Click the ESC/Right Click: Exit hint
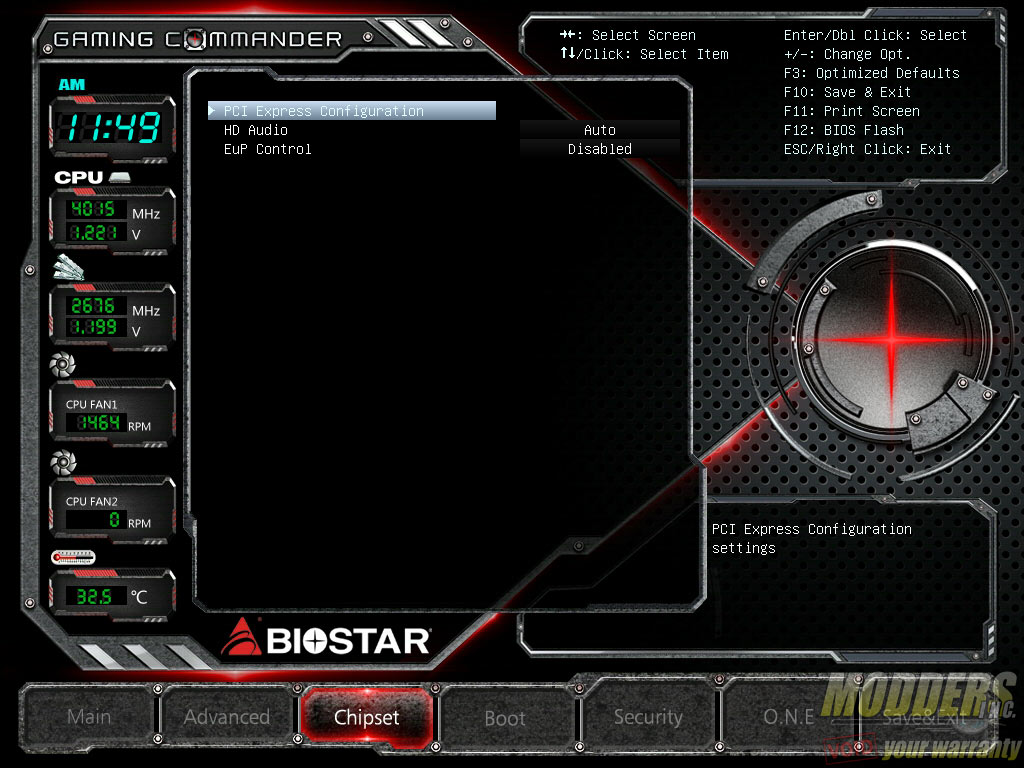Image resolution: width=1024 pixels, height=768 pixels. [867, 149]
